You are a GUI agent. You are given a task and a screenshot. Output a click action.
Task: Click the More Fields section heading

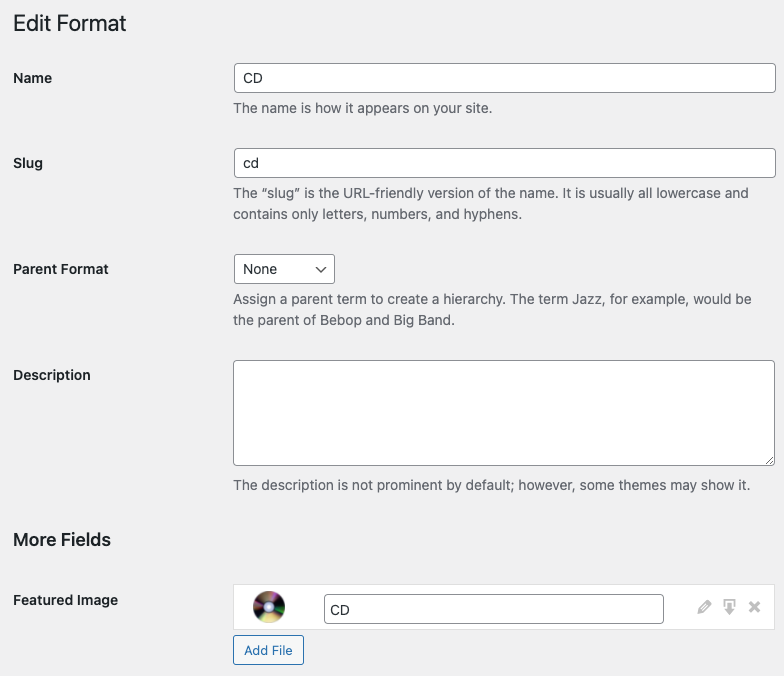pos(62,540)
